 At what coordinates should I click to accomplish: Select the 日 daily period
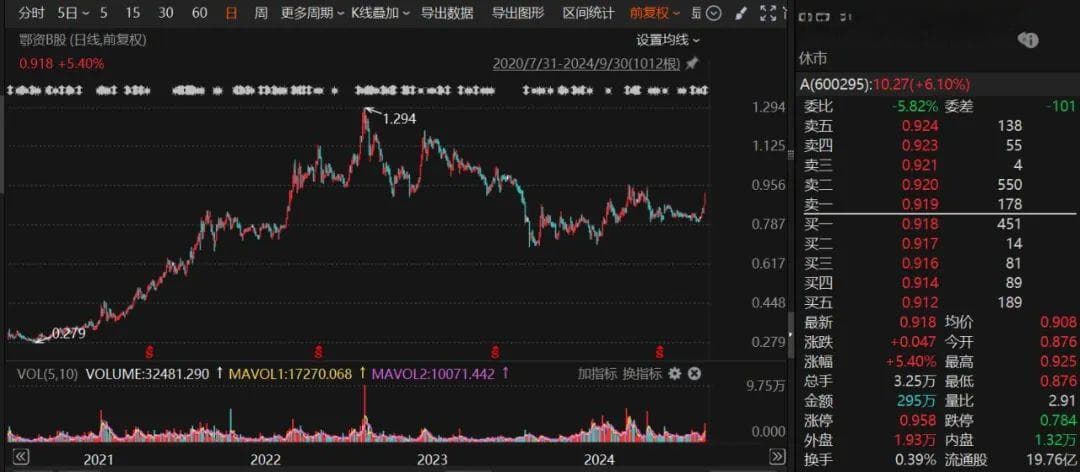click(x=231, y=12)
